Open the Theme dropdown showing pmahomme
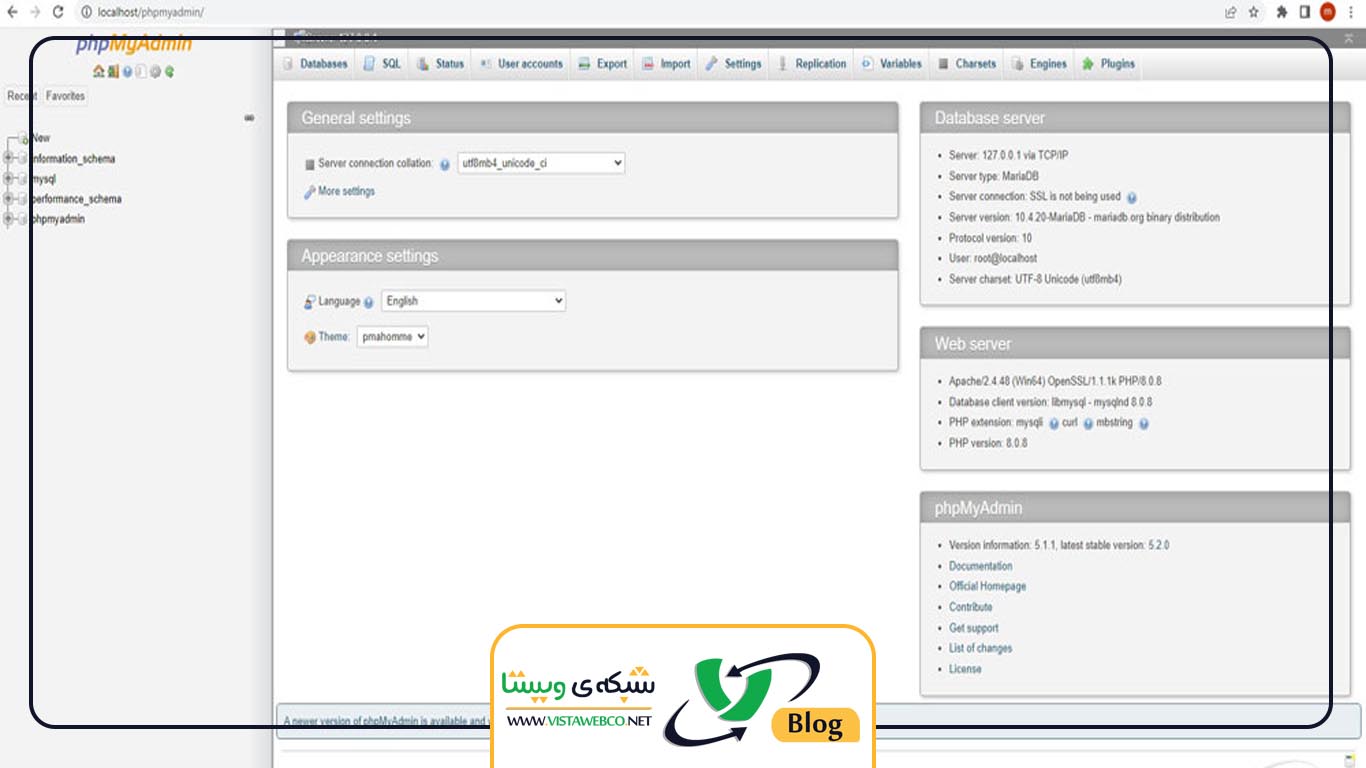 (x=393, y=337)
